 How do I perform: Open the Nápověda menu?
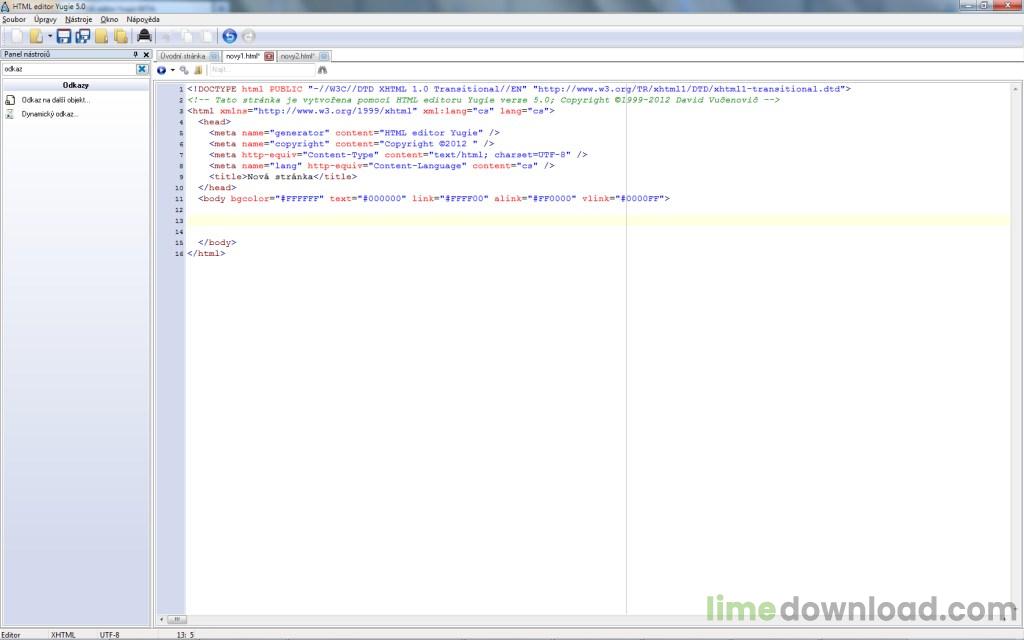(x=143, y=20)
